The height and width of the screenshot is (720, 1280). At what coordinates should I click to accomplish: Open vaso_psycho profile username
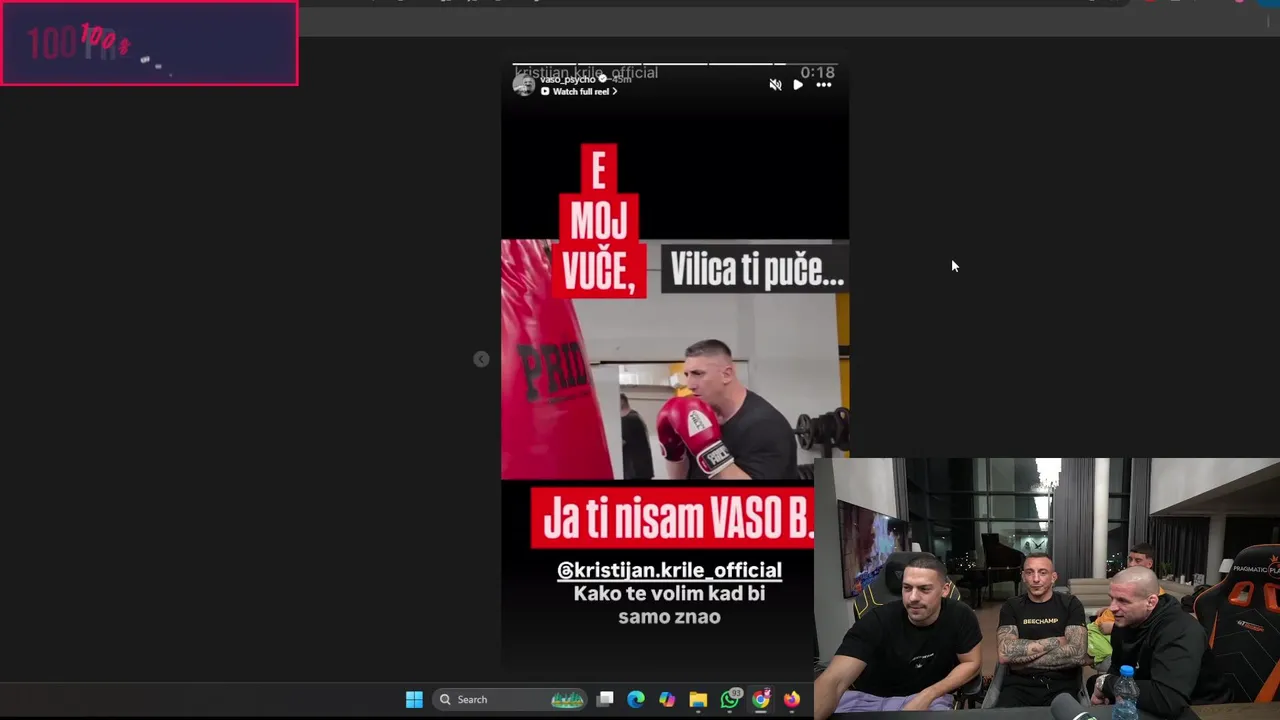click(x=568, y=79)
